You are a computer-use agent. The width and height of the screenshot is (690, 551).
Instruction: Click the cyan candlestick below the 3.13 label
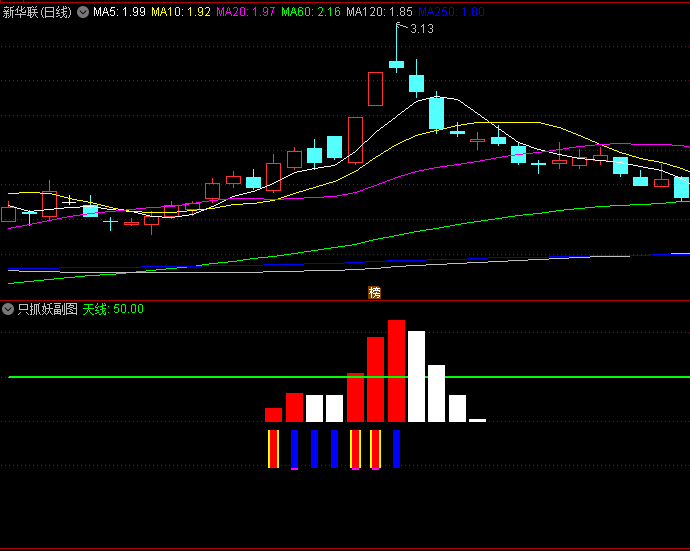[x=396, y=65]
